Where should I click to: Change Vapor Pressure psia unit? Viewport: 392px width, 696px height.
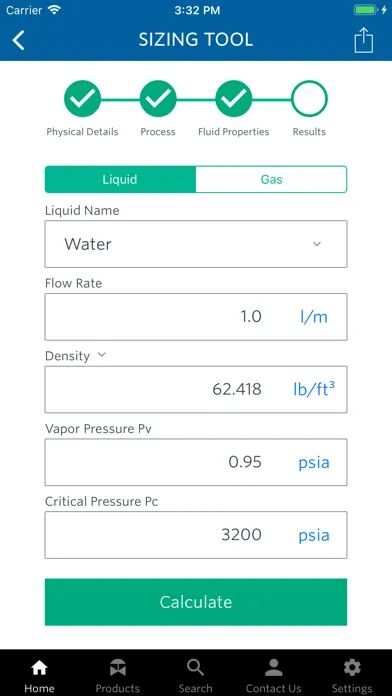[314, 463]
